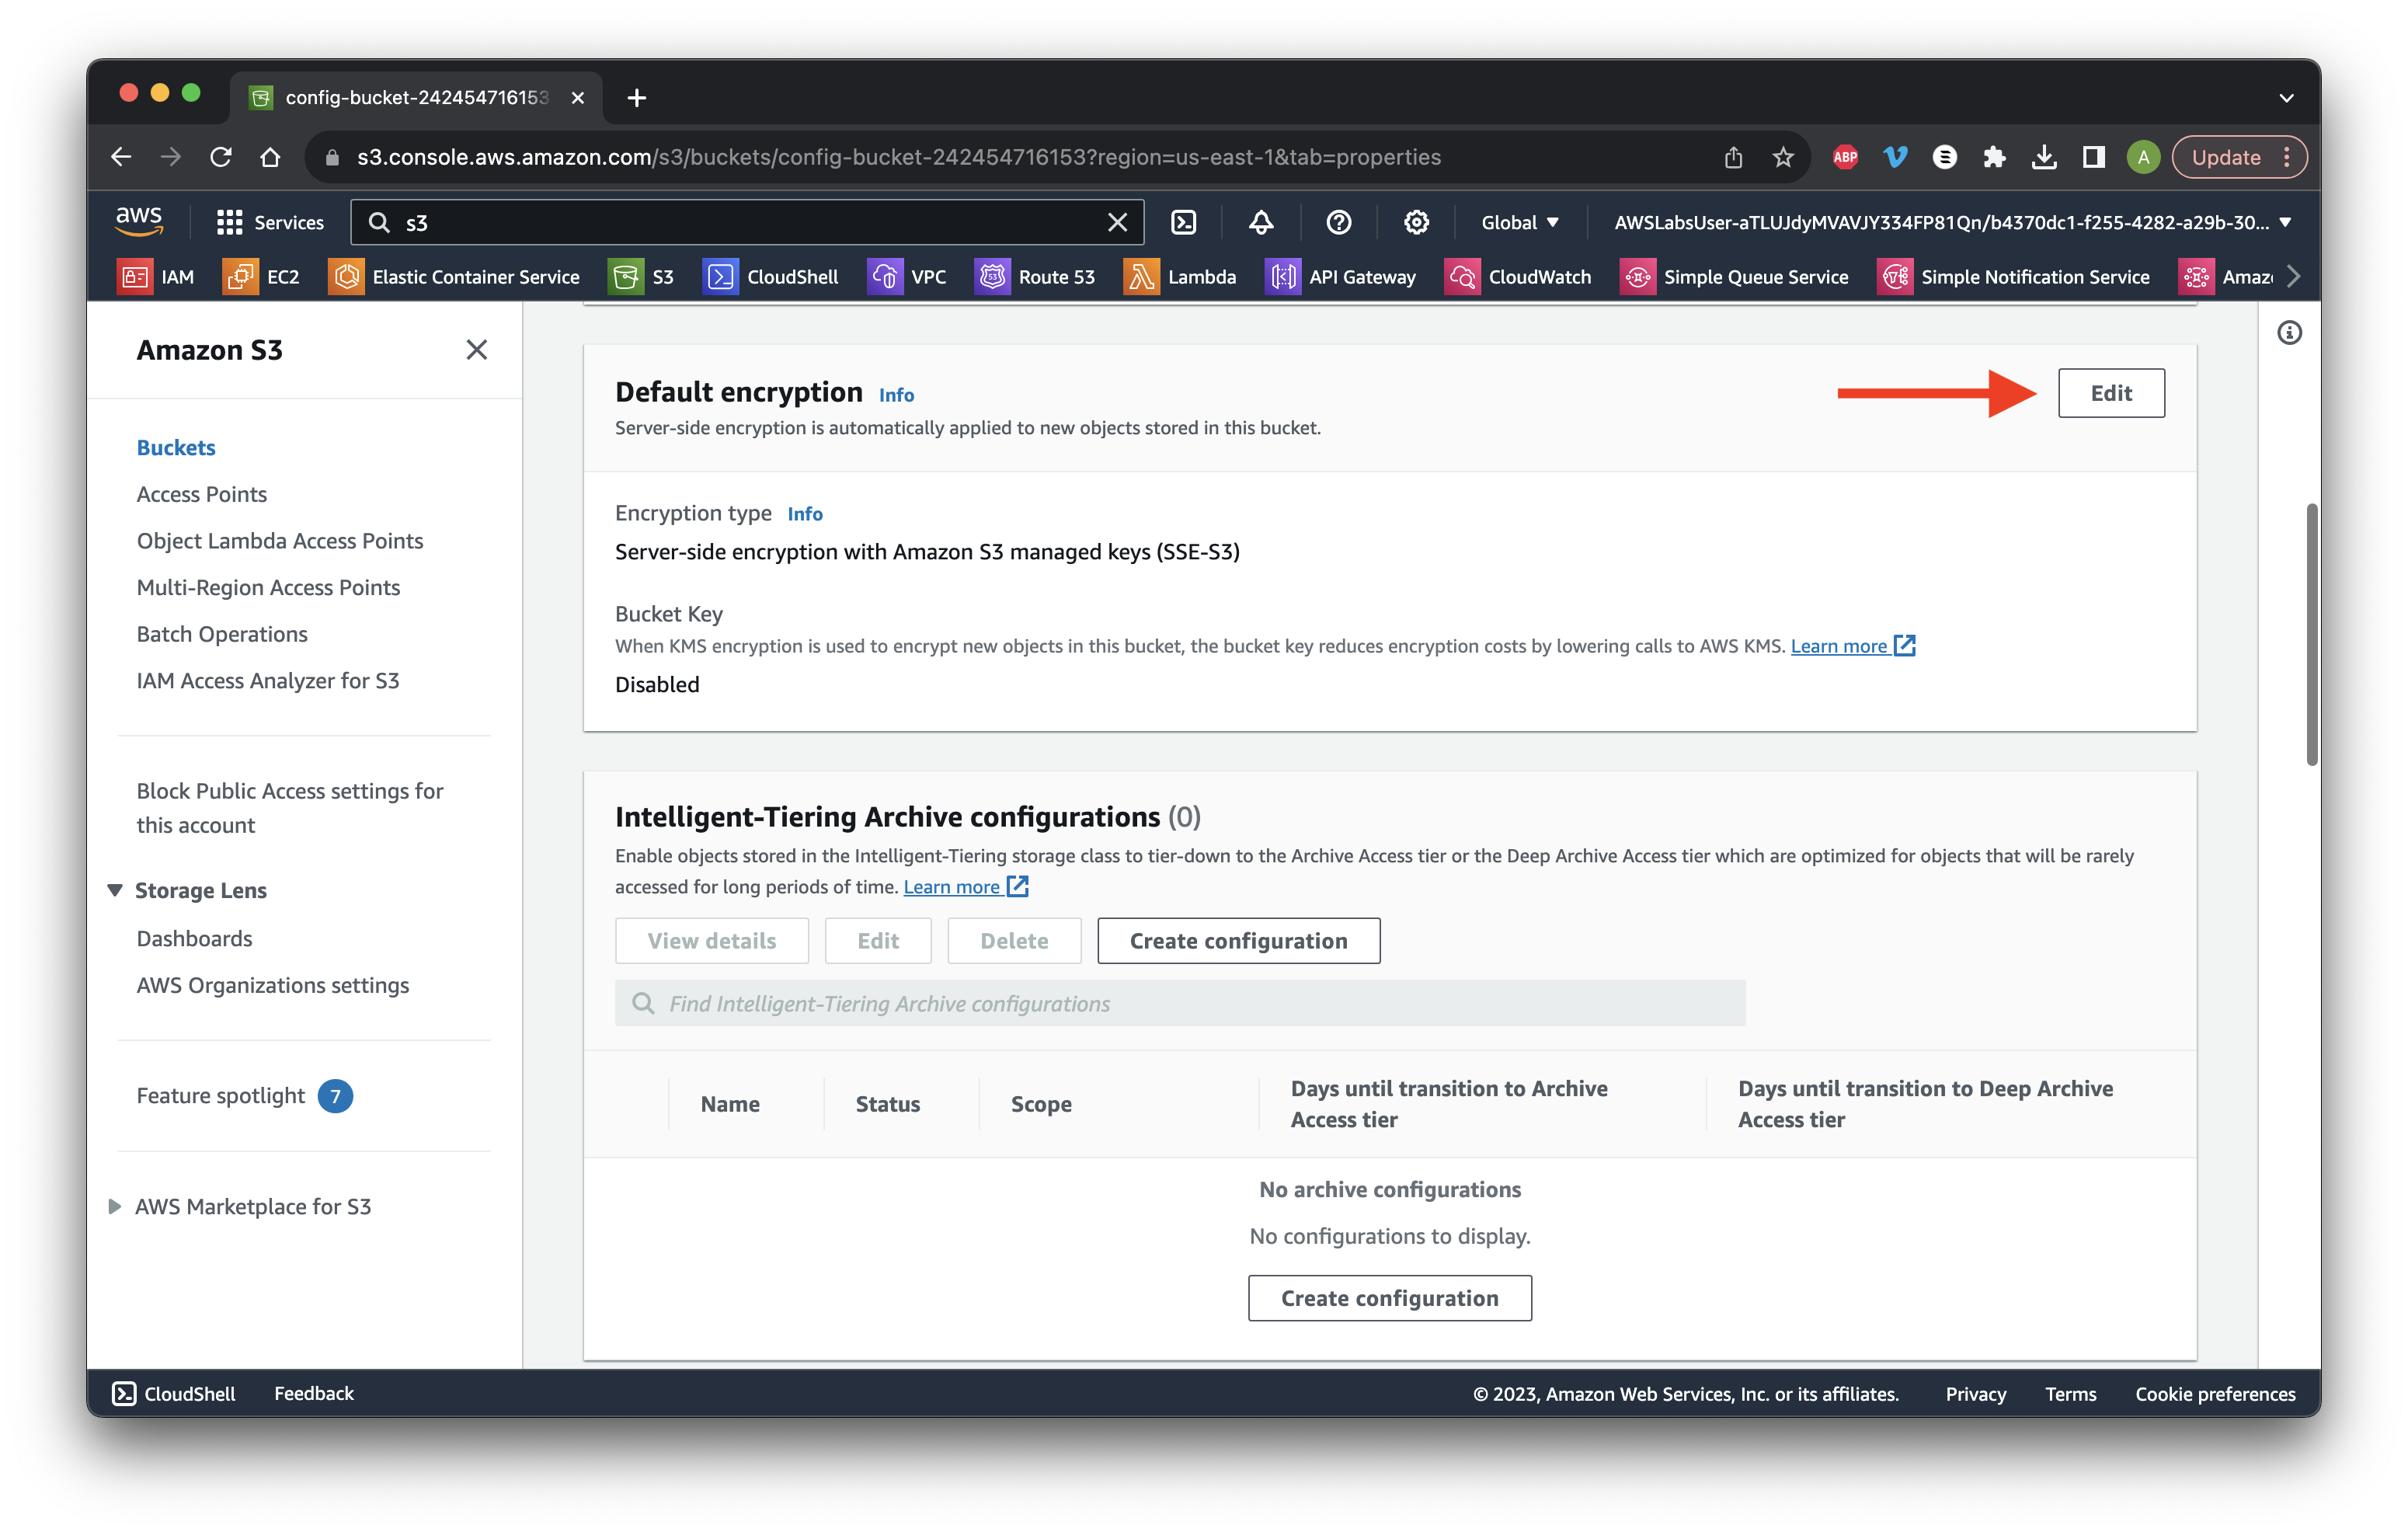
Task: Open AWS Organizations settings
Action: pyautogui.click(x=273, y=985)
